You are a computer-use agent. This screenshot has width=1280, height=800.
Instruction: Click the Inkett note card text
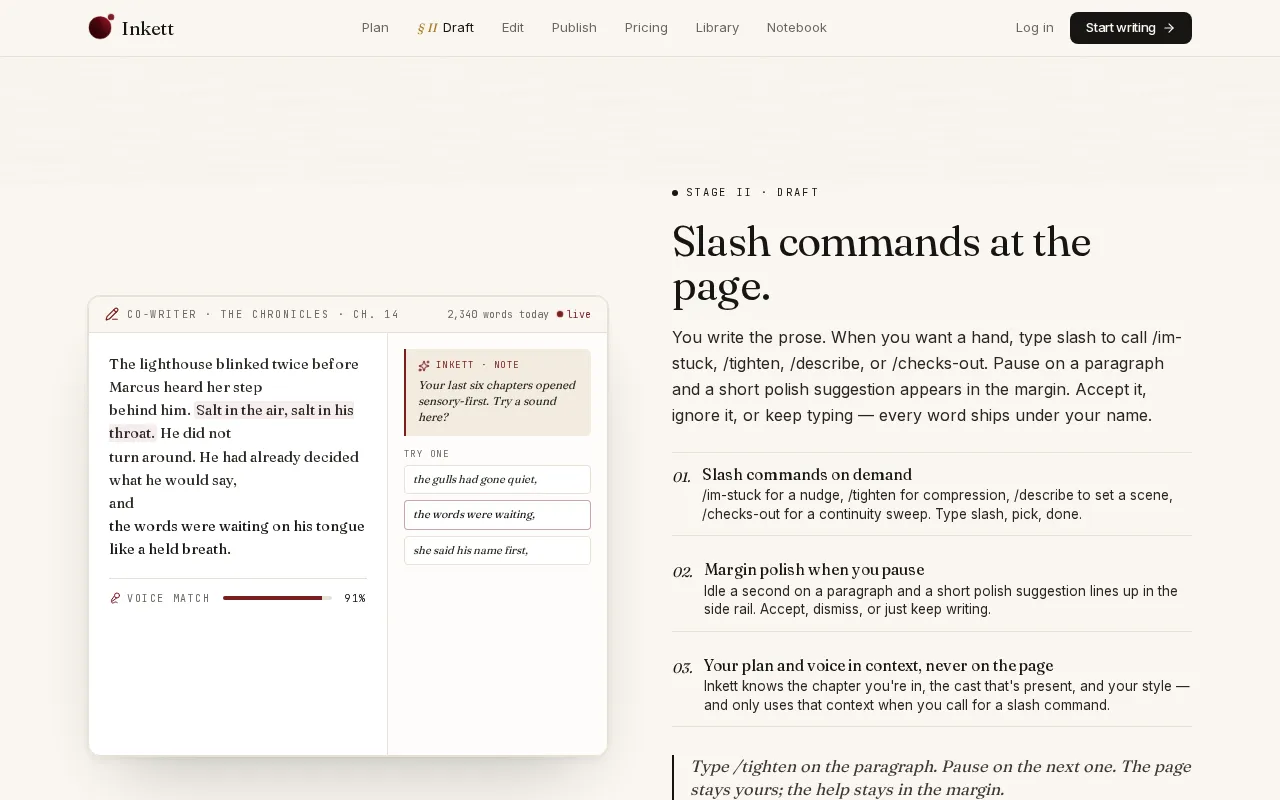[497, 401]
